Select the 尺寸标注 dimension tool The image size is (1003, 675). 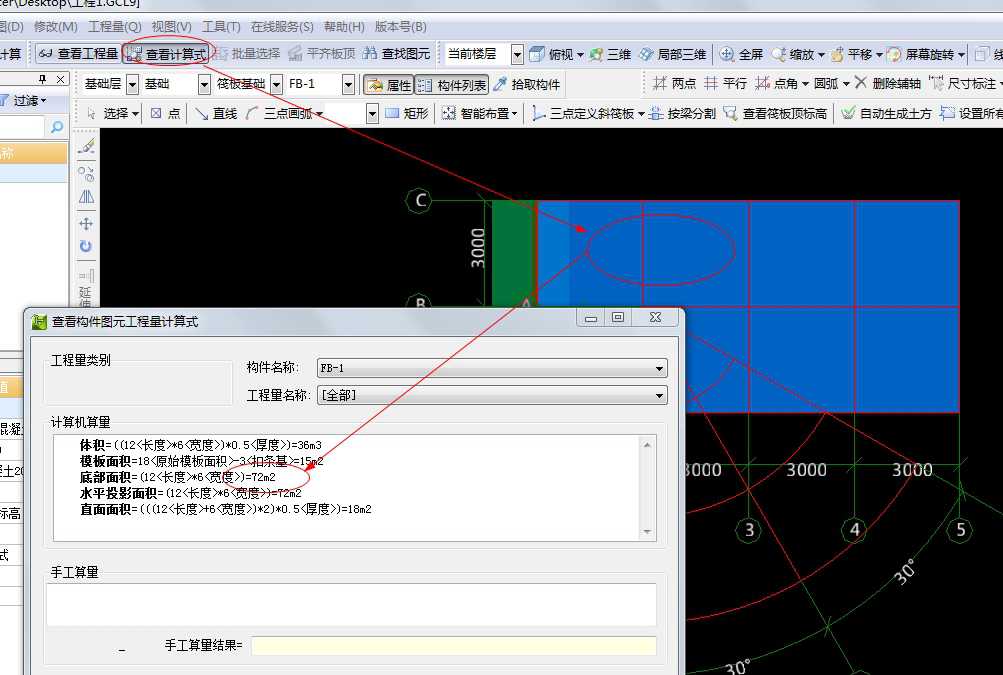963,83
